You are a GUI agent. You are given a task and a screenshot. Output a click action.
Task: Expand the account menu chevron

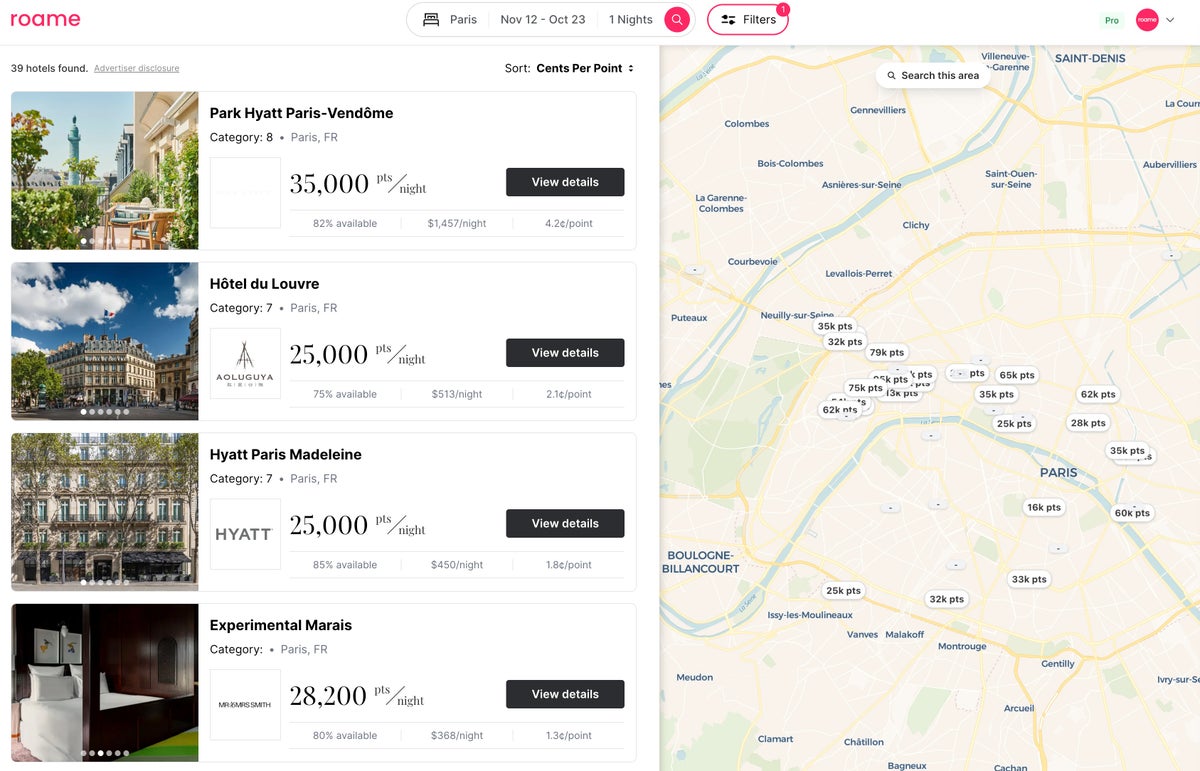(1169, 19)
